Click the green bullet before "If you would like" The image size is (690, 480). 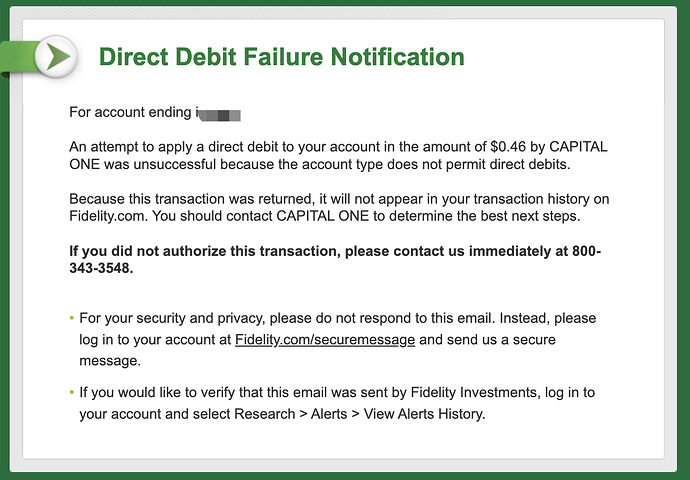click(x=72, y=393)
